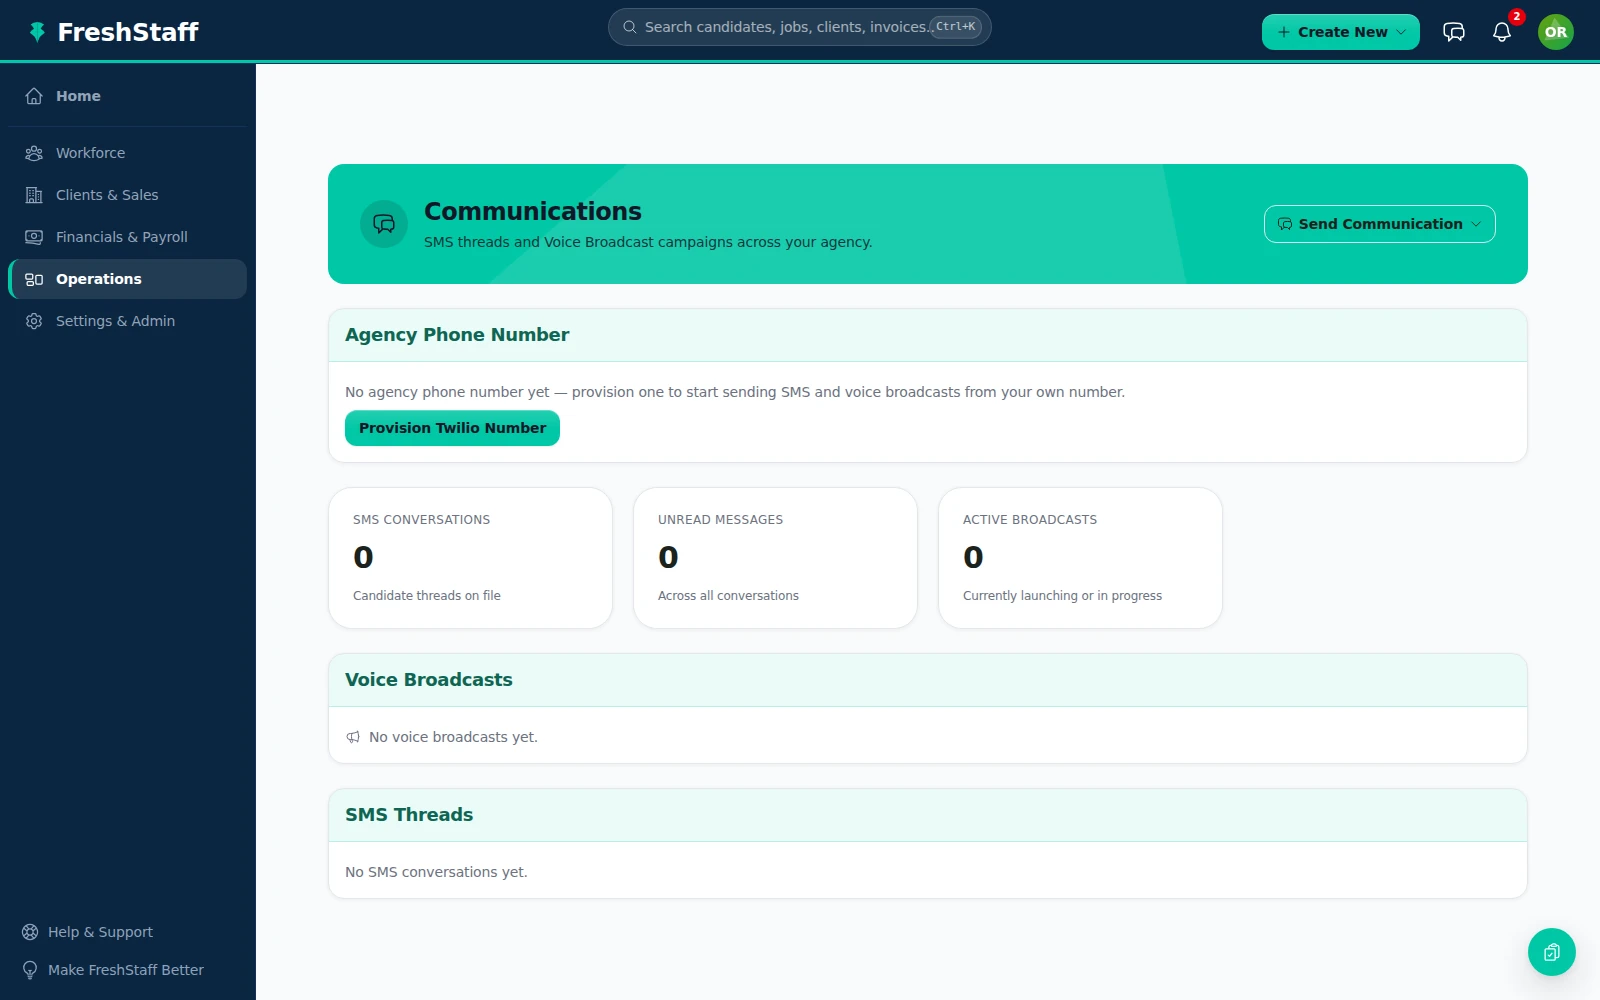Click the Clients & Sales building icon
This screenshot has height=1000, width=1600.
click(x=34, y=195)
